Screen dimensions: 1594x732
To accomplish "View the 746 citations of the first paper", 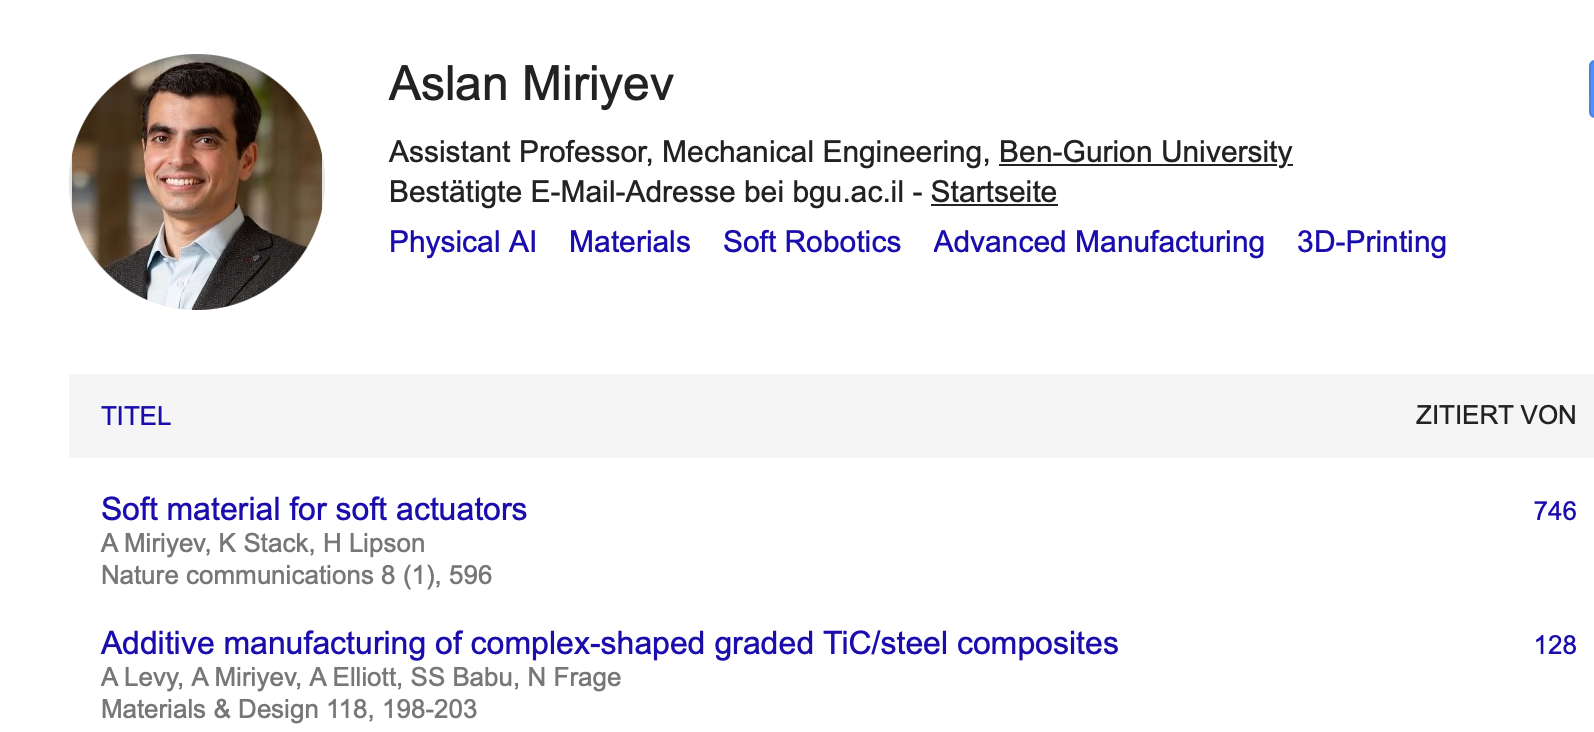I will coord(1554,511).
